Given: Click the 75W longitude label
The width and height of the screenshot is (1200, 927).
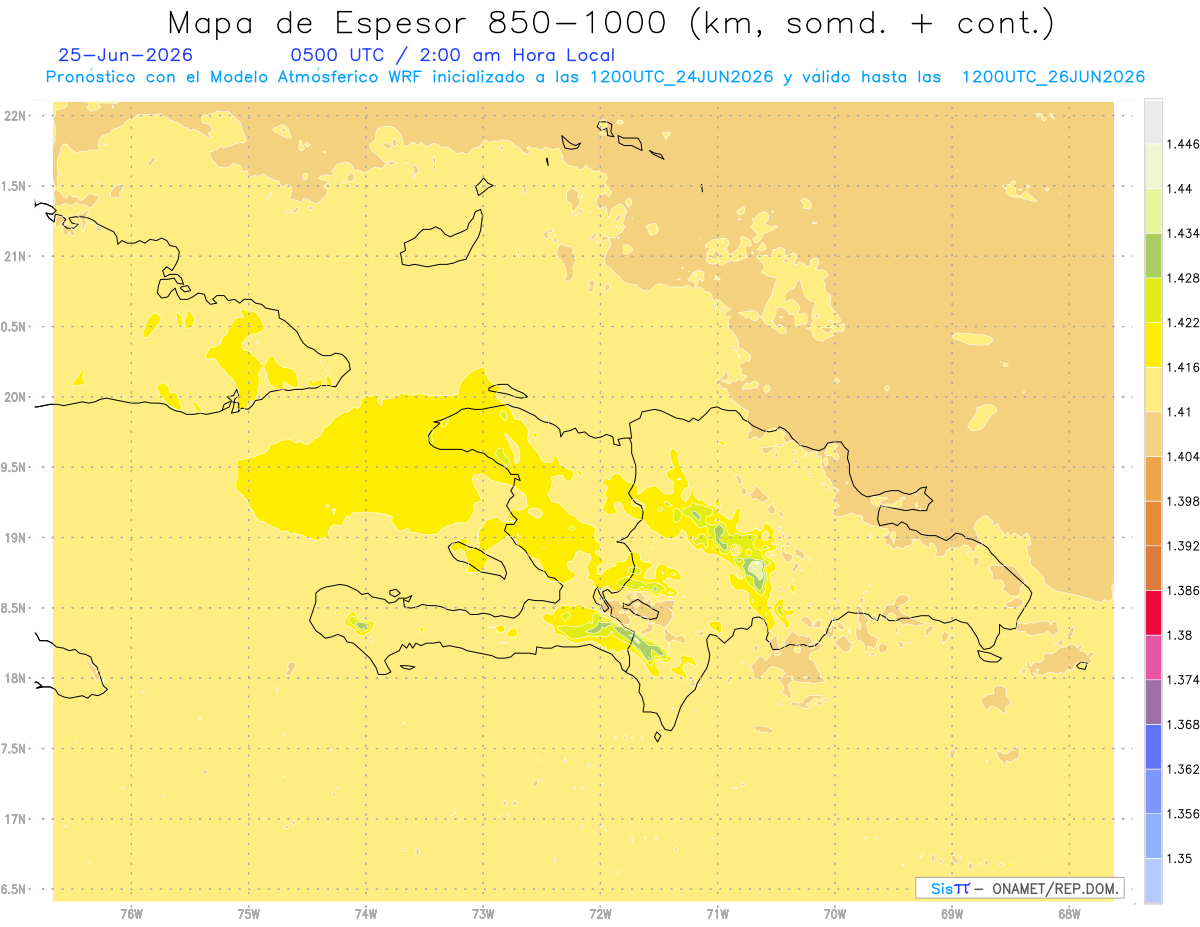Looking at the screenshot, I should tap(249, 914).
